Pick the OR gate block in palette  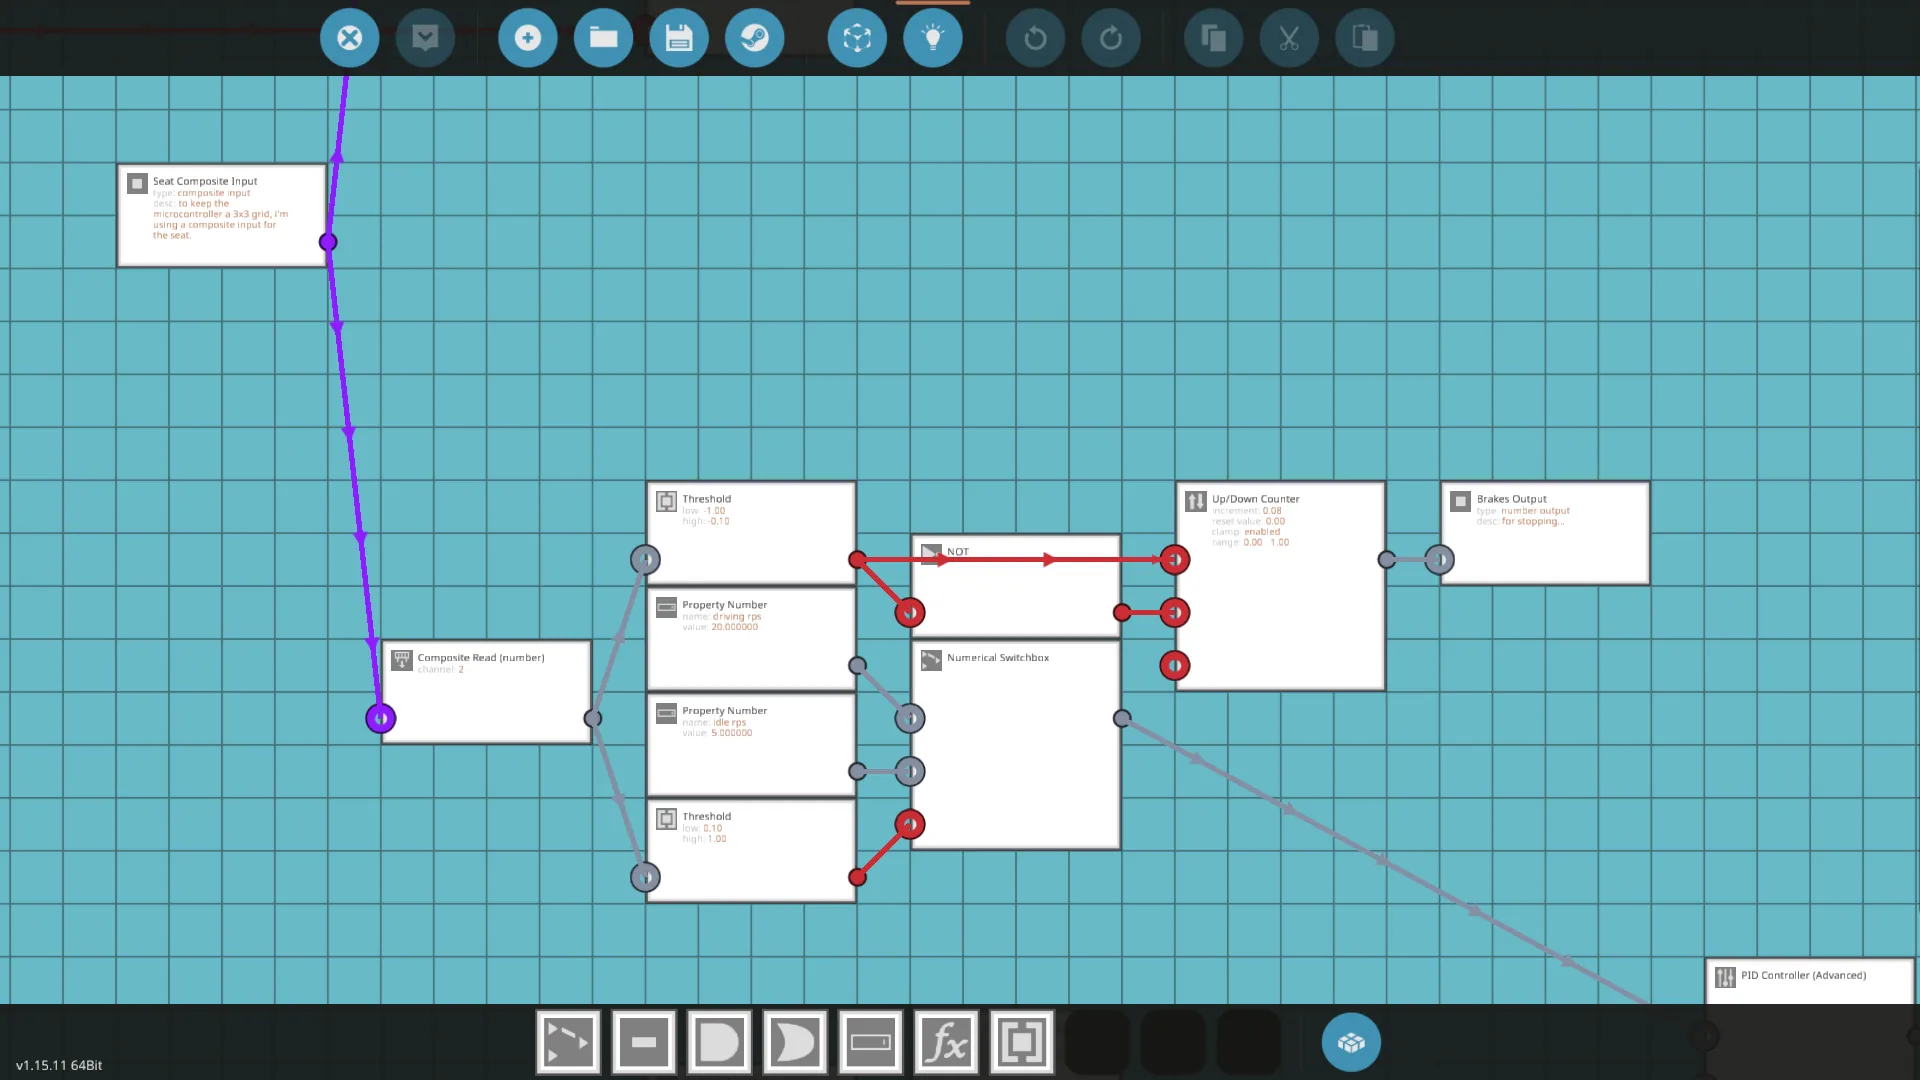click(795, 1042)
